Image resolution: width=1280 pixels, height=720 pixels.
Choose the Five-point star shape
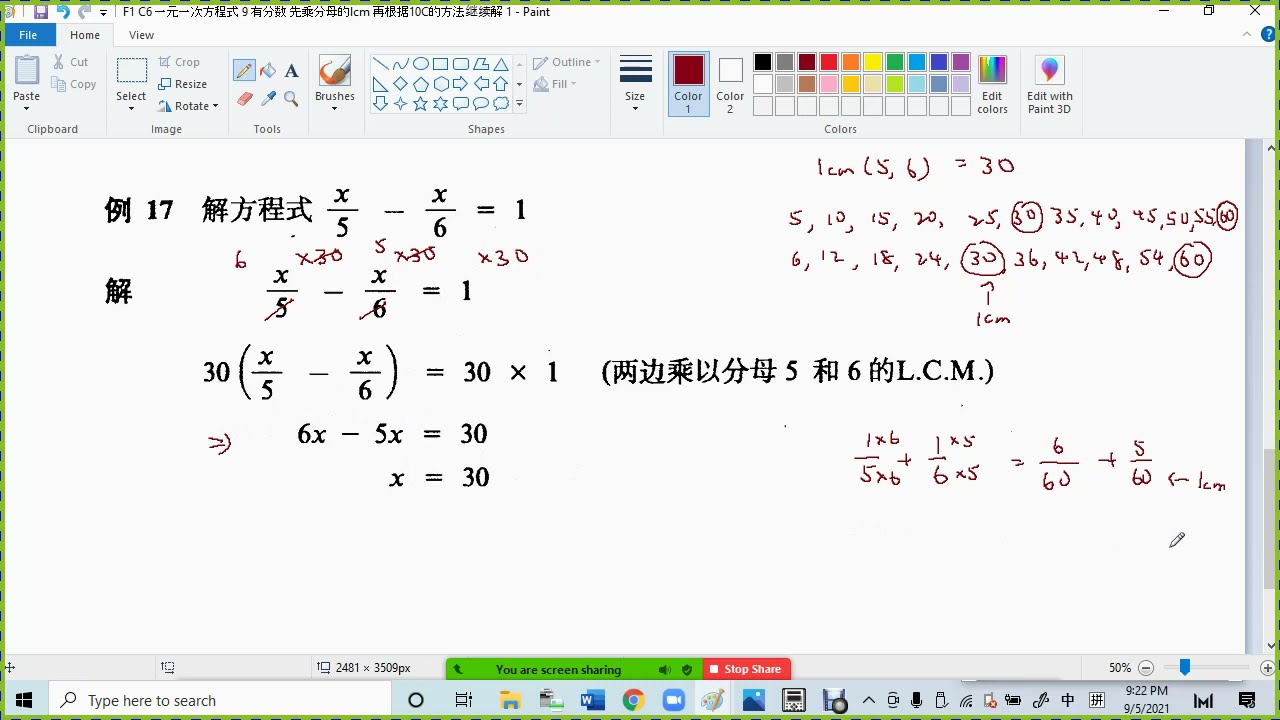pos(420,103)
